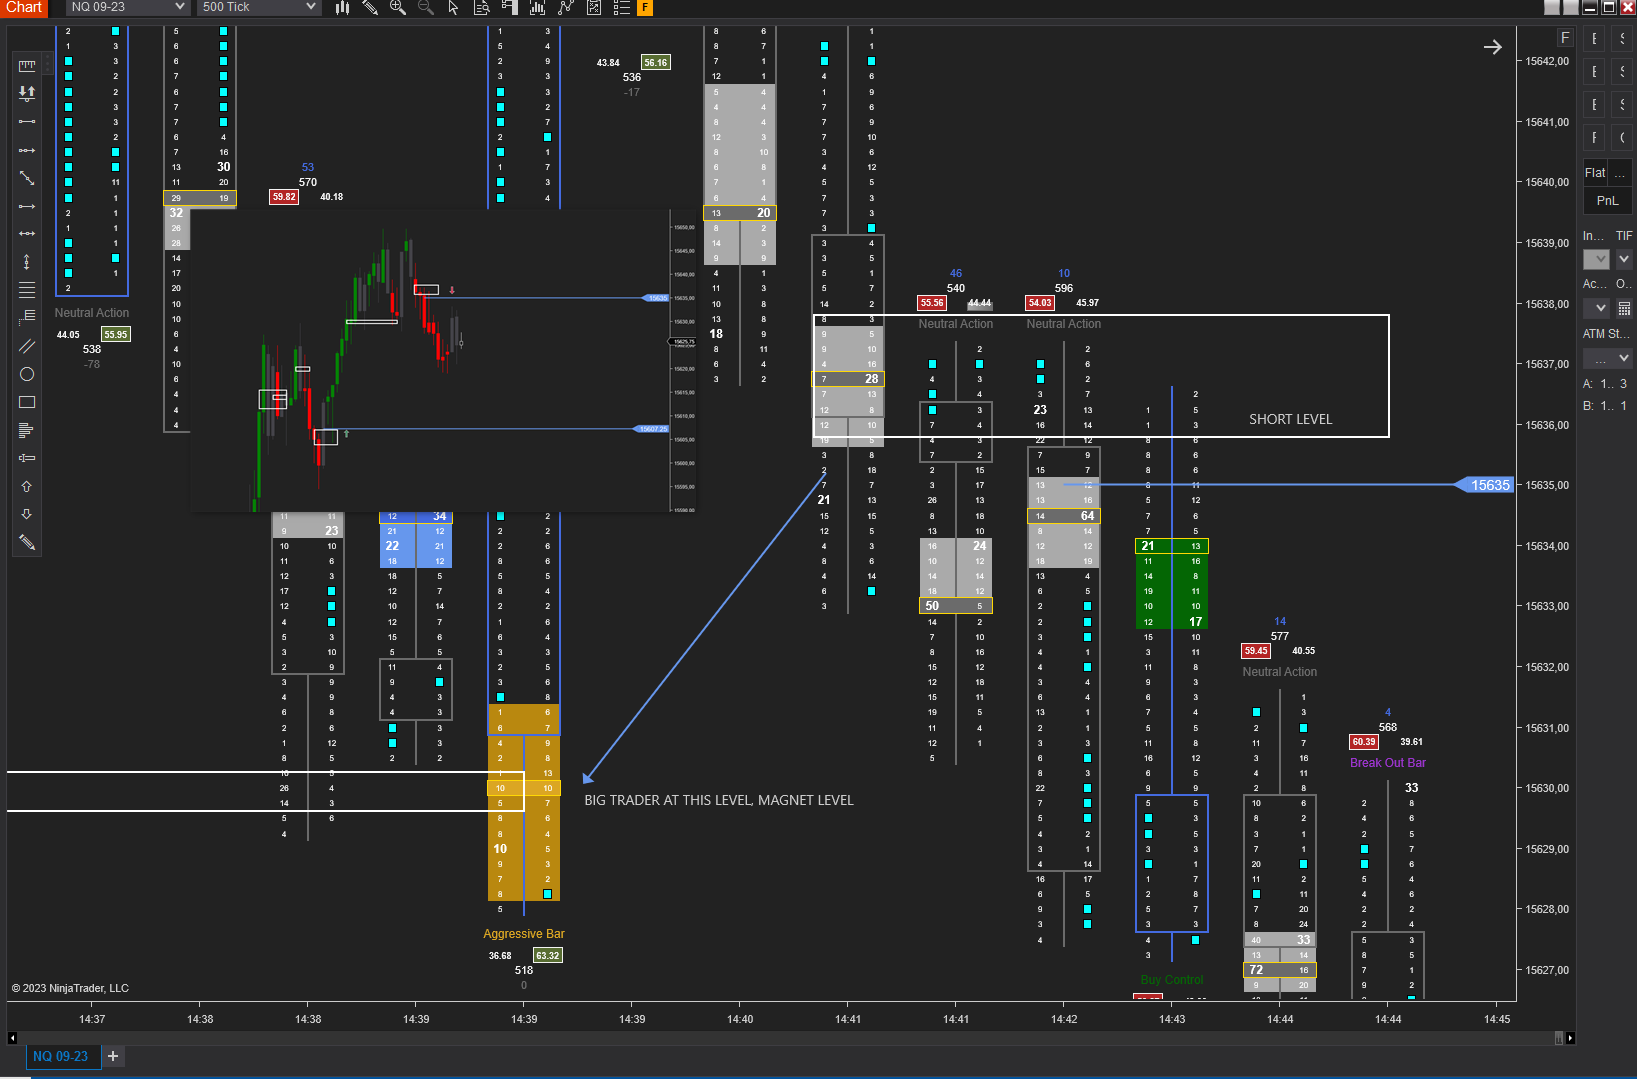The height and width of the screenshot is (1079, 1637).
Task: Toggle the chart trader icon
Action: click(509, 7)
